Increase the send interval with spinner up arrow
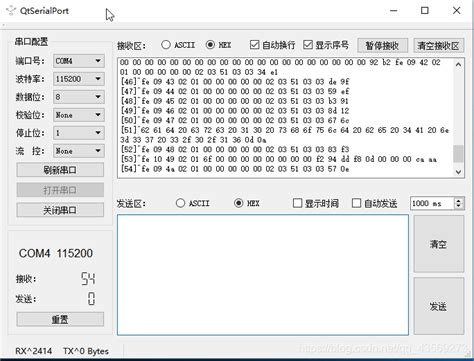 pyautogui.click(x=459, y=201)
